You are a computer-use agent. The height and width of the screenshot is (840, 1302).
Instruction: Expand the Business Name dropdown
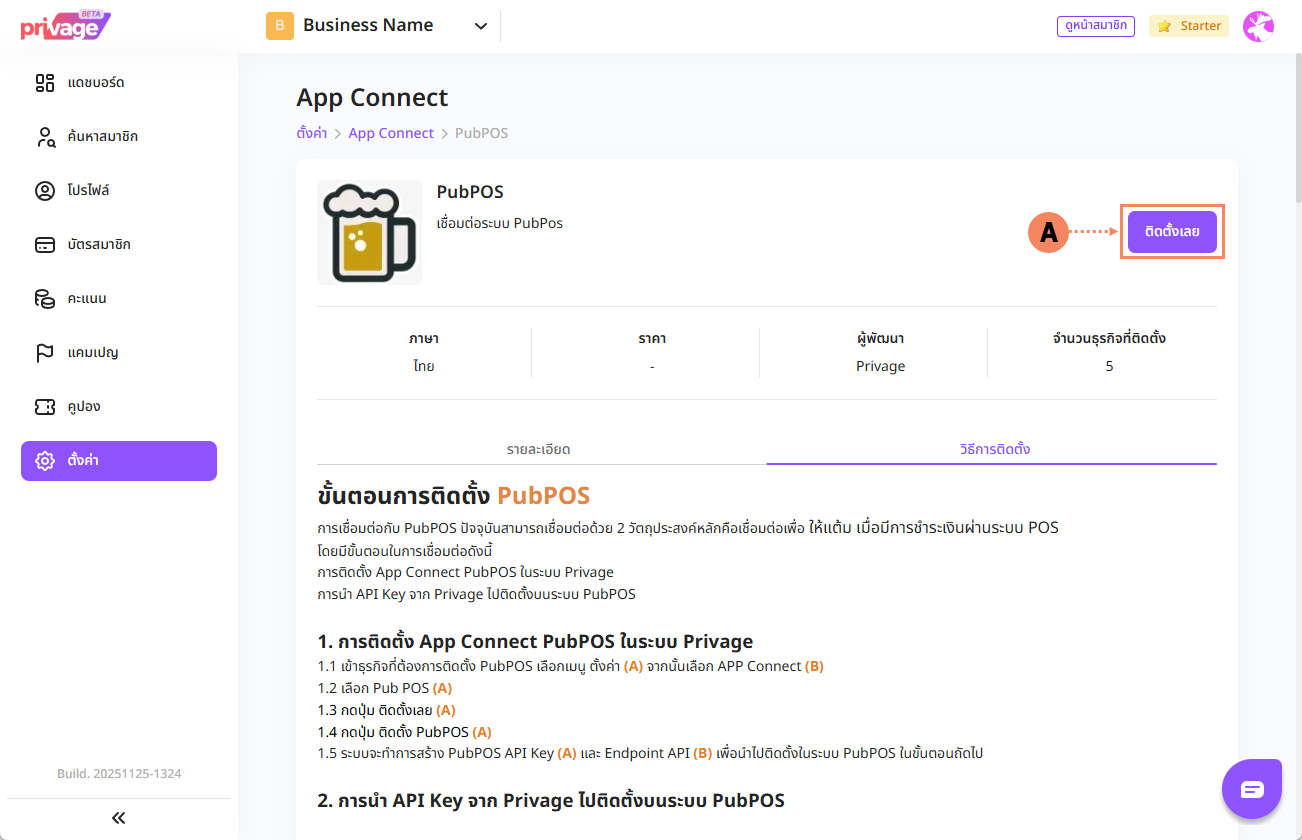click(x=480, y=26)
